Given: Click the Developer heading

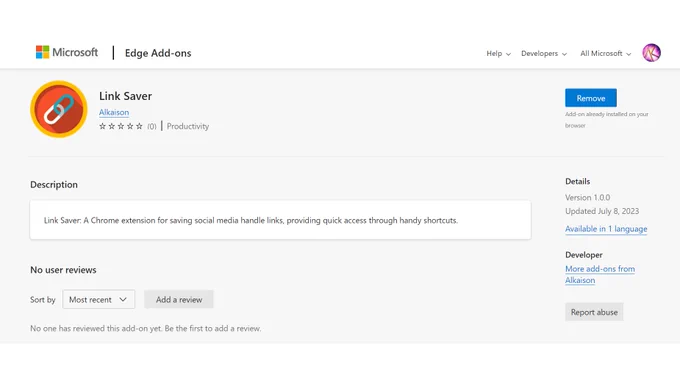Looking at the screenshot, I should point(584,255).
